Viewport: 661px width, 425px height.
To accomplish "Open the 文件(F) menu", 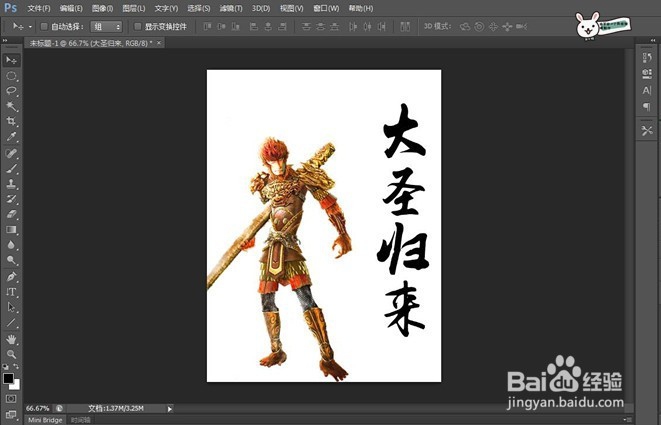I will (x=39, y=8).
